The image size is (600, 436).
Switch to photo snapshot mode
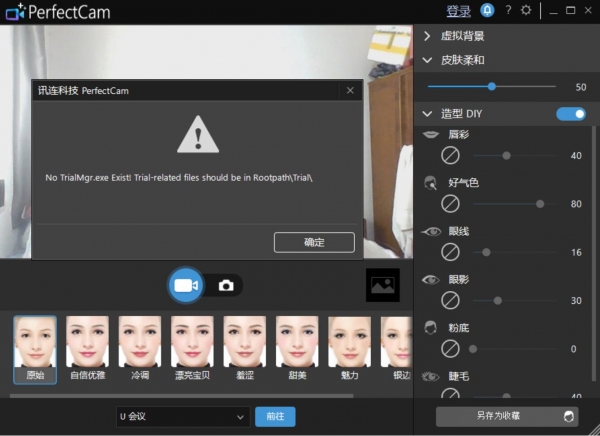pos(226,286)
